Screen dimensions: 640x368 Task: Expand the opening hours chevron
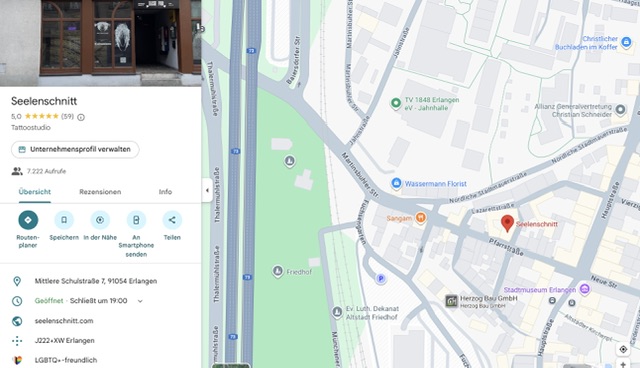pyautogui.click(x=140, y=301)
